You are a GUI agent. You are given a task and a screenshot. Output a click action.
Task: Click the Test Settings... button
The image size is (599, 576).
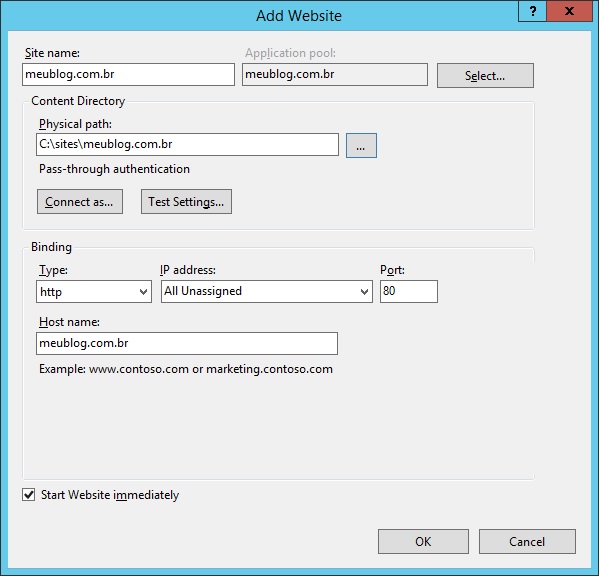[186, 201]
